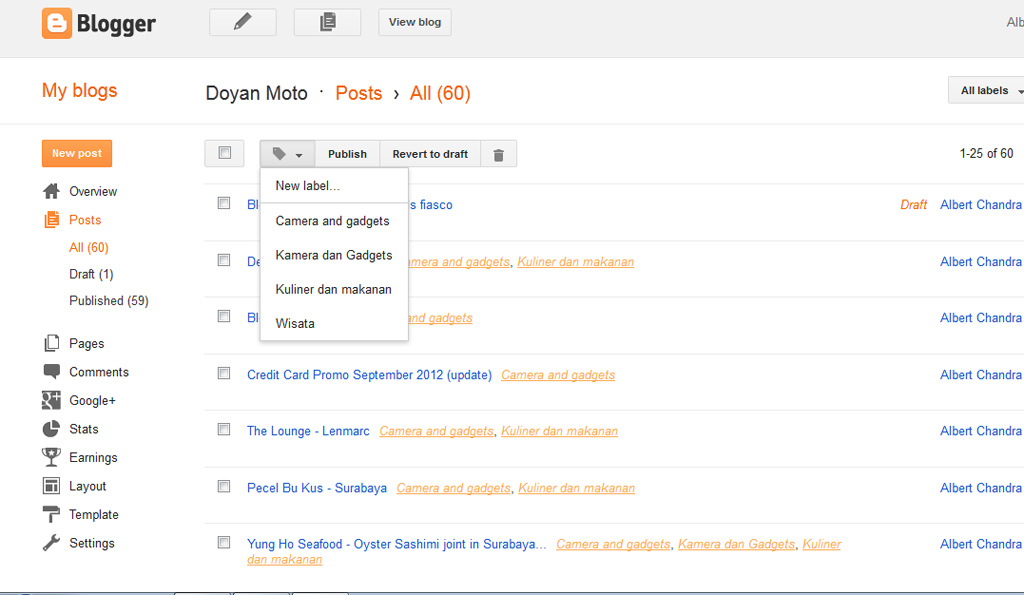Delete selected posts with the trash icon
1024x595 pixels.
[498, 153]
